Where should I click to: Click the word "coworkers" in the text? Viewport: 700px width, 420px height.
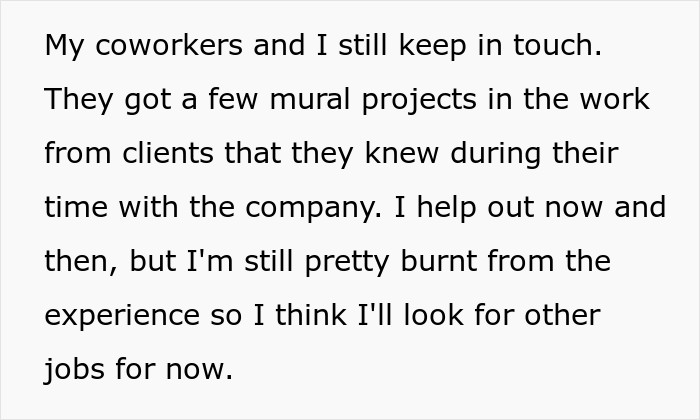tap(155, 47)
